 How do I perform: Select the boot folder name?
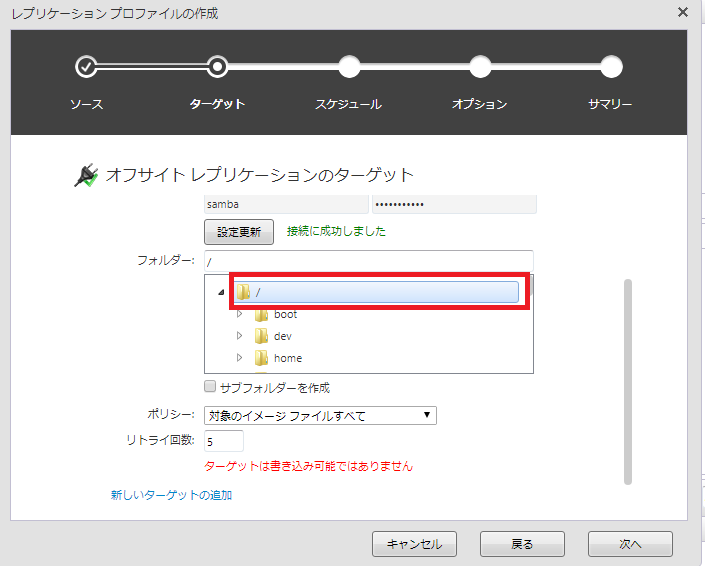point(286,314)
